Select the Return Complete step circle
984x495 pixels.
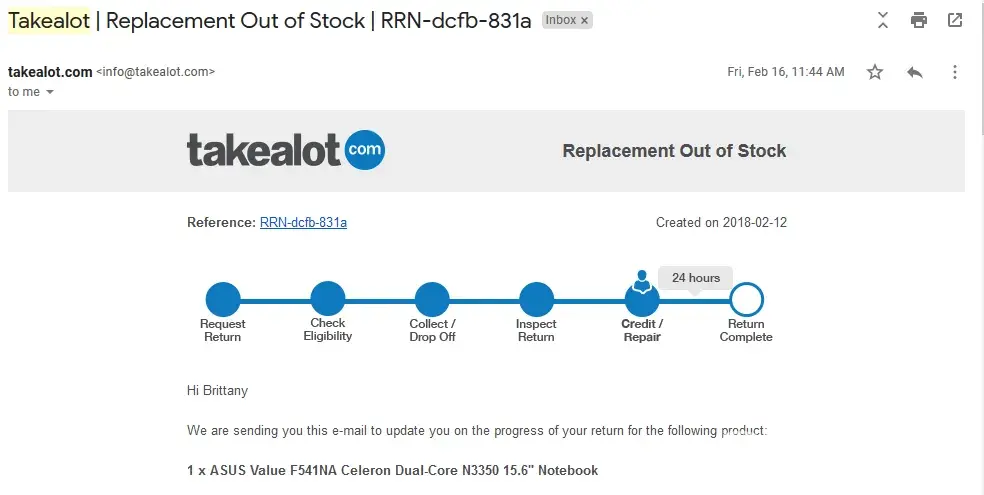coord(746,299)
